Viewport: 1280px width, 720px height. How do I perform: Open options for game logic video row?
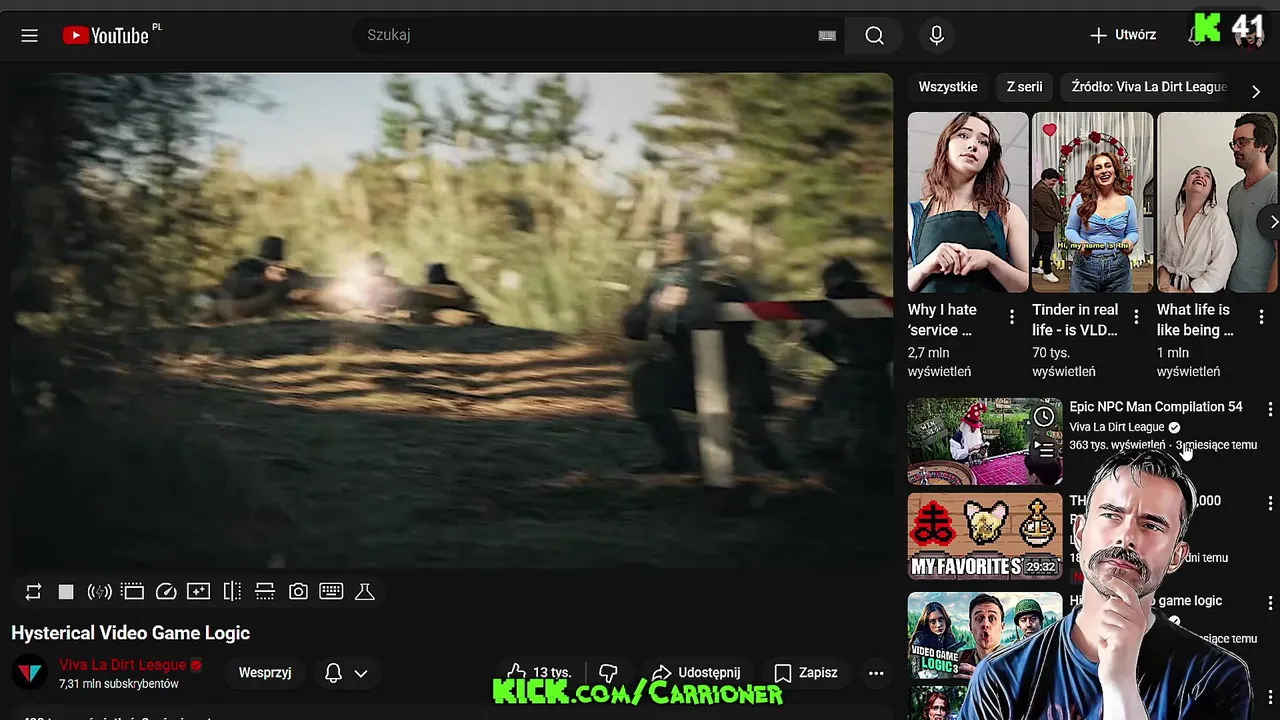pos(1270,604)
